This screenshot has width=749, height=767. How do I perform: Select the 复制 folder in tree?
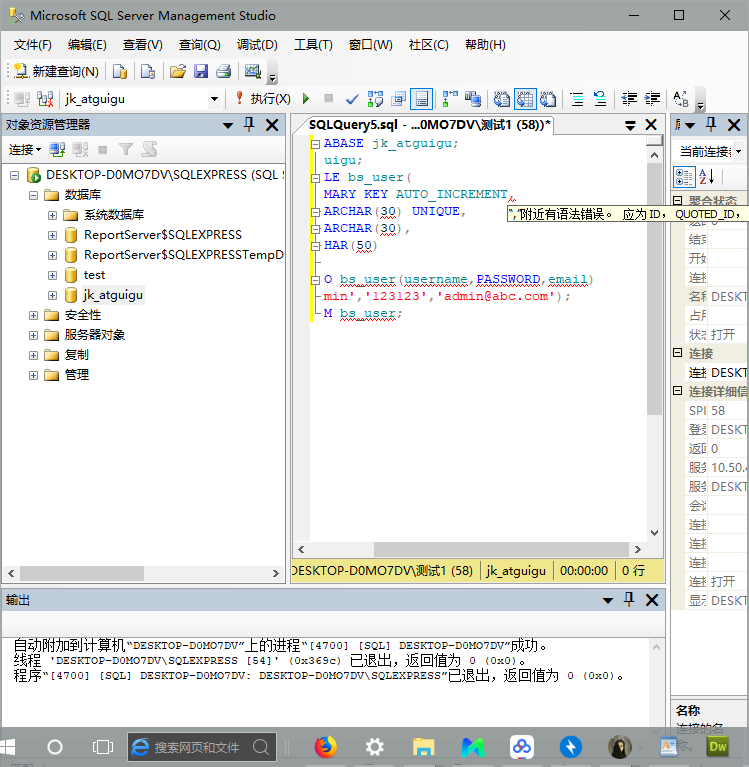tap(77, 355)
